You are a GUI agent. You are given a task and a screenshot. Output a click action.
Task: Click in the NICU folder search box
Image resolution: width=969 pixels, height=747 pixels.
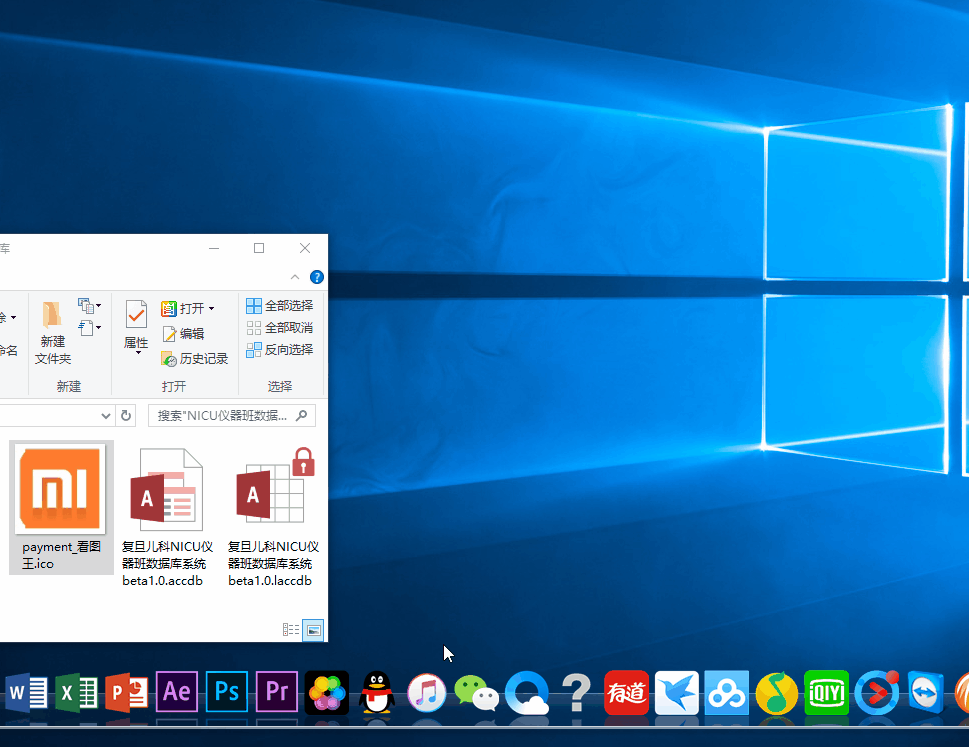(223, 415)
